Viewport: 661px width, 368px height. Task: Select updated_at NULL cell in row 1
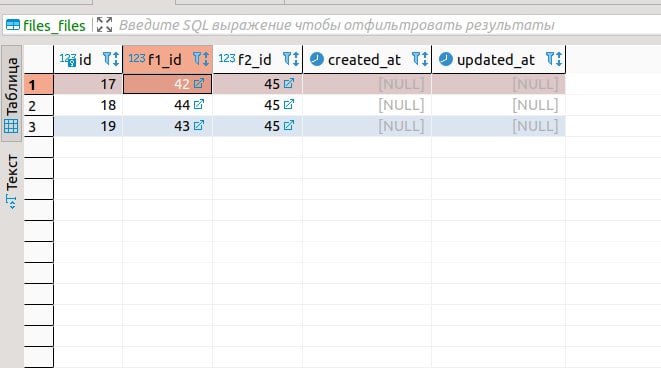pyautogui.click(x=499, y=84)
